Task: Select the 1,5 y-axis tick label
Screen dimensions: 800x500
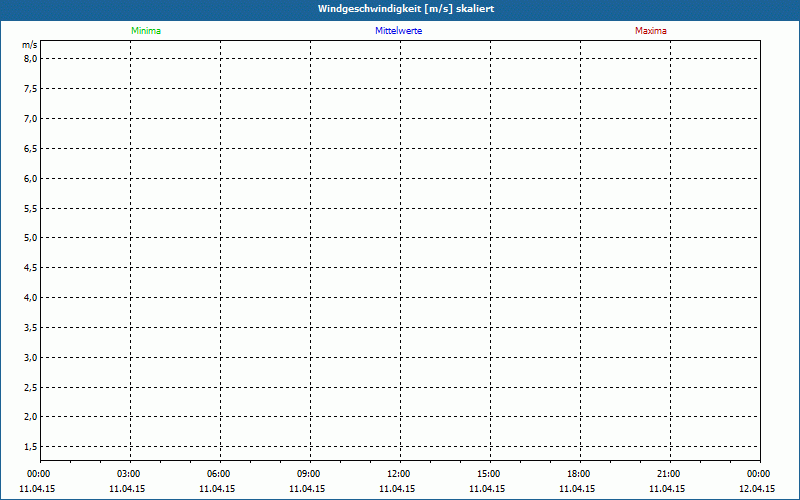Action: (x=30, y=446)
